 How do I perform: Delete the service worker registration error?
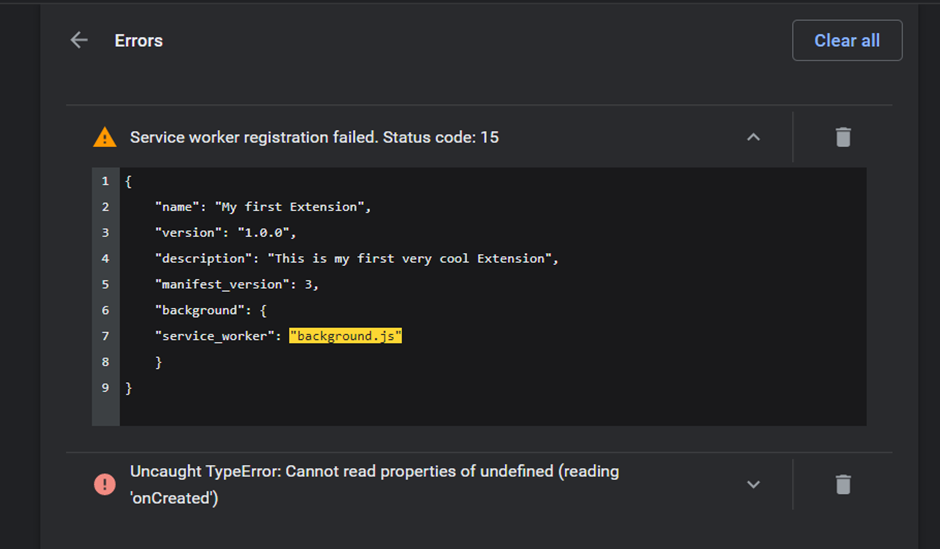tap(843, 137)
